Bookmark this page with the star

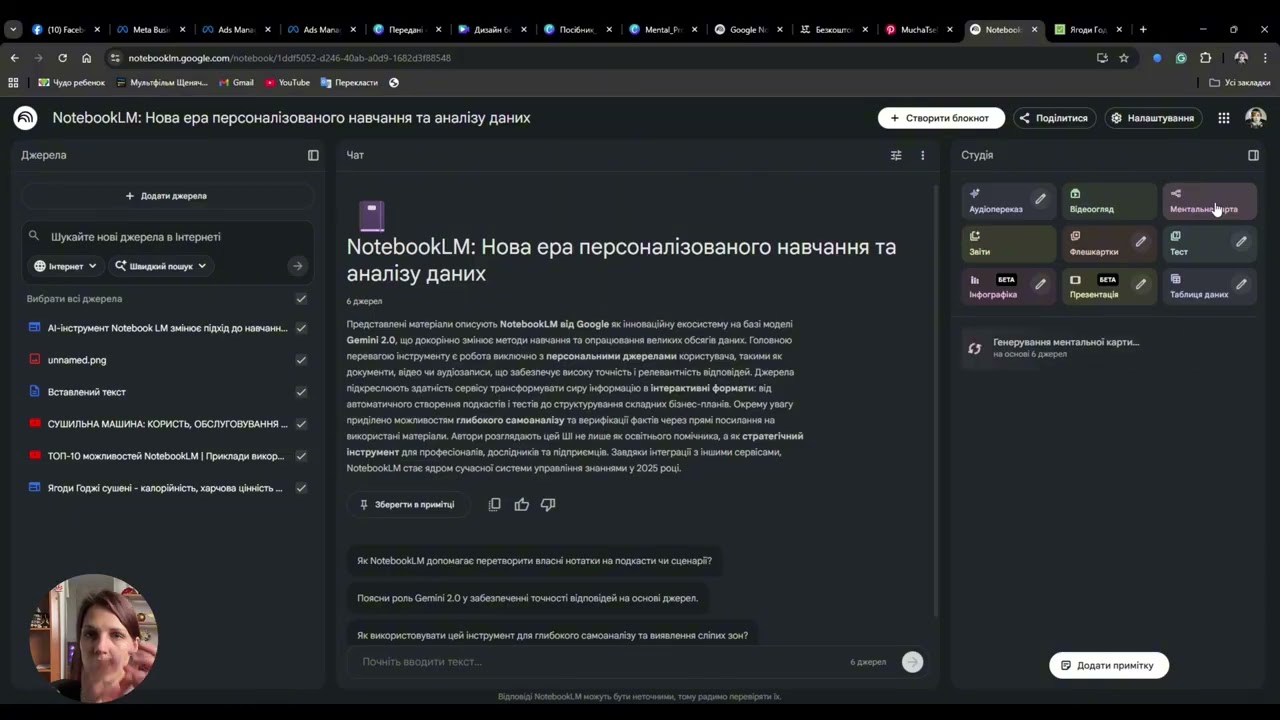coord(1124,58)
